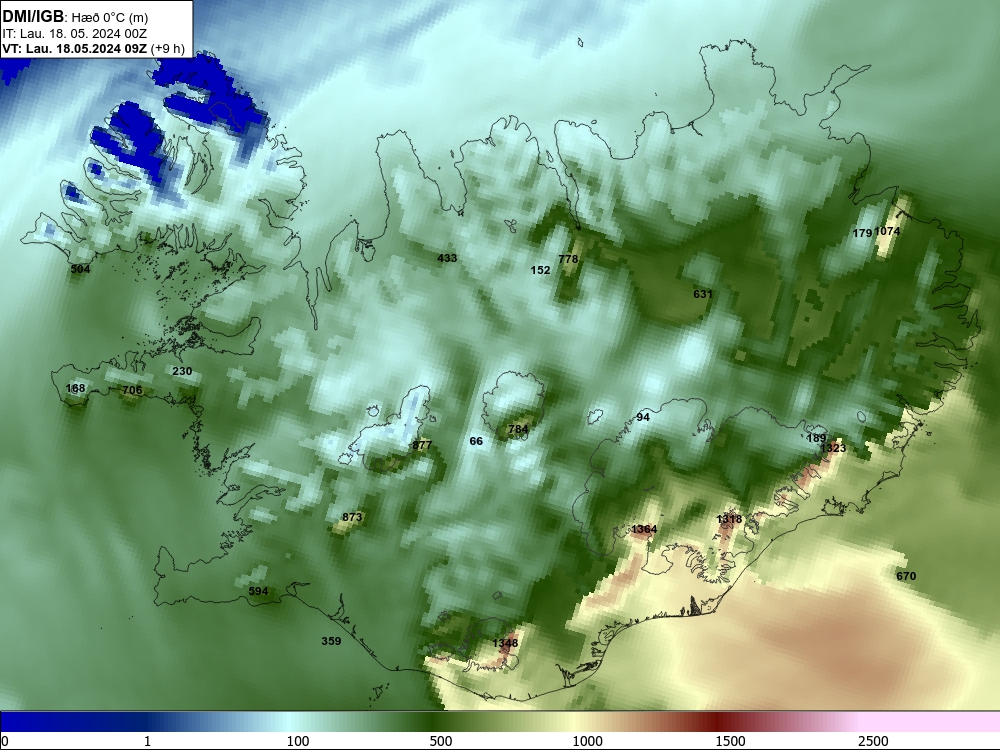Click the 168 value label
1000x750 pixels.
[x=75, y=388]
